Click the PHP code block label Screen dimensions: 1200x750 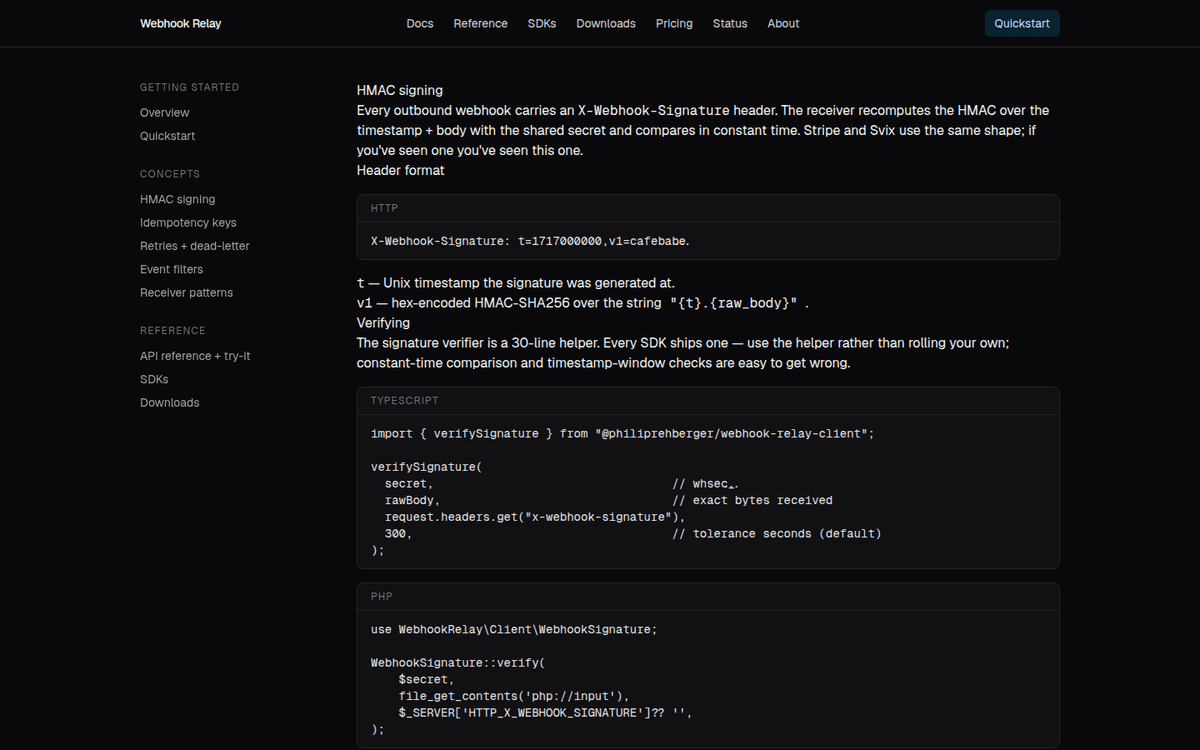[x=382, y=597]
